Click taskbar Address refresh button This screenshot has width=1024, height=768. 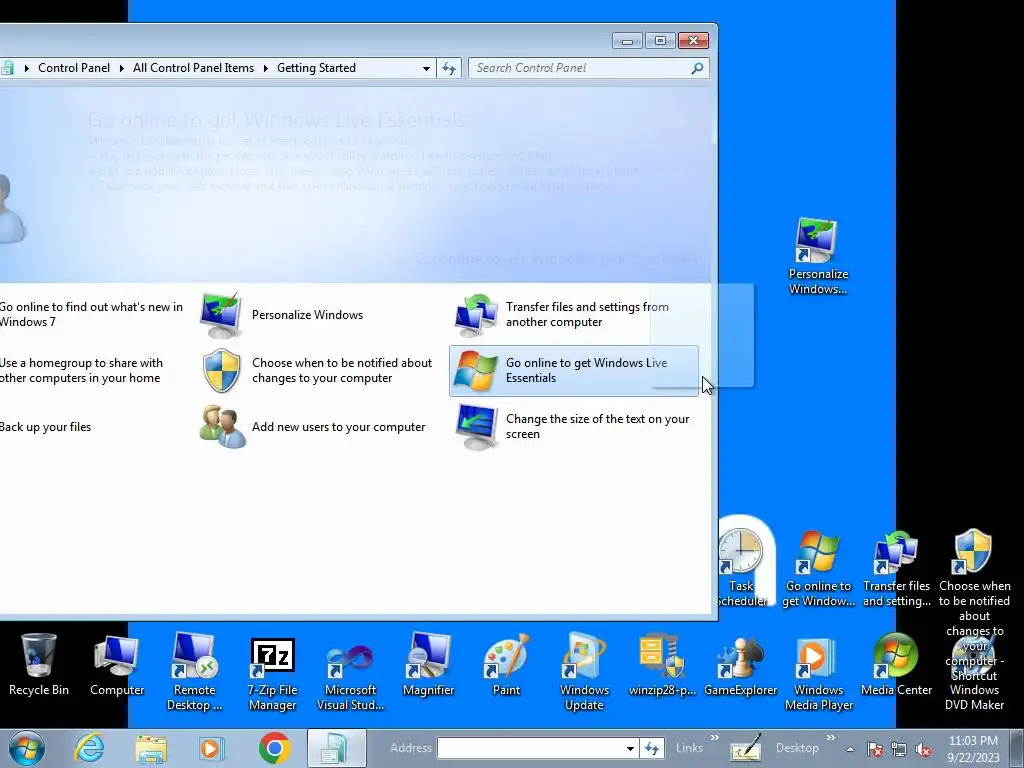point(652,748)
